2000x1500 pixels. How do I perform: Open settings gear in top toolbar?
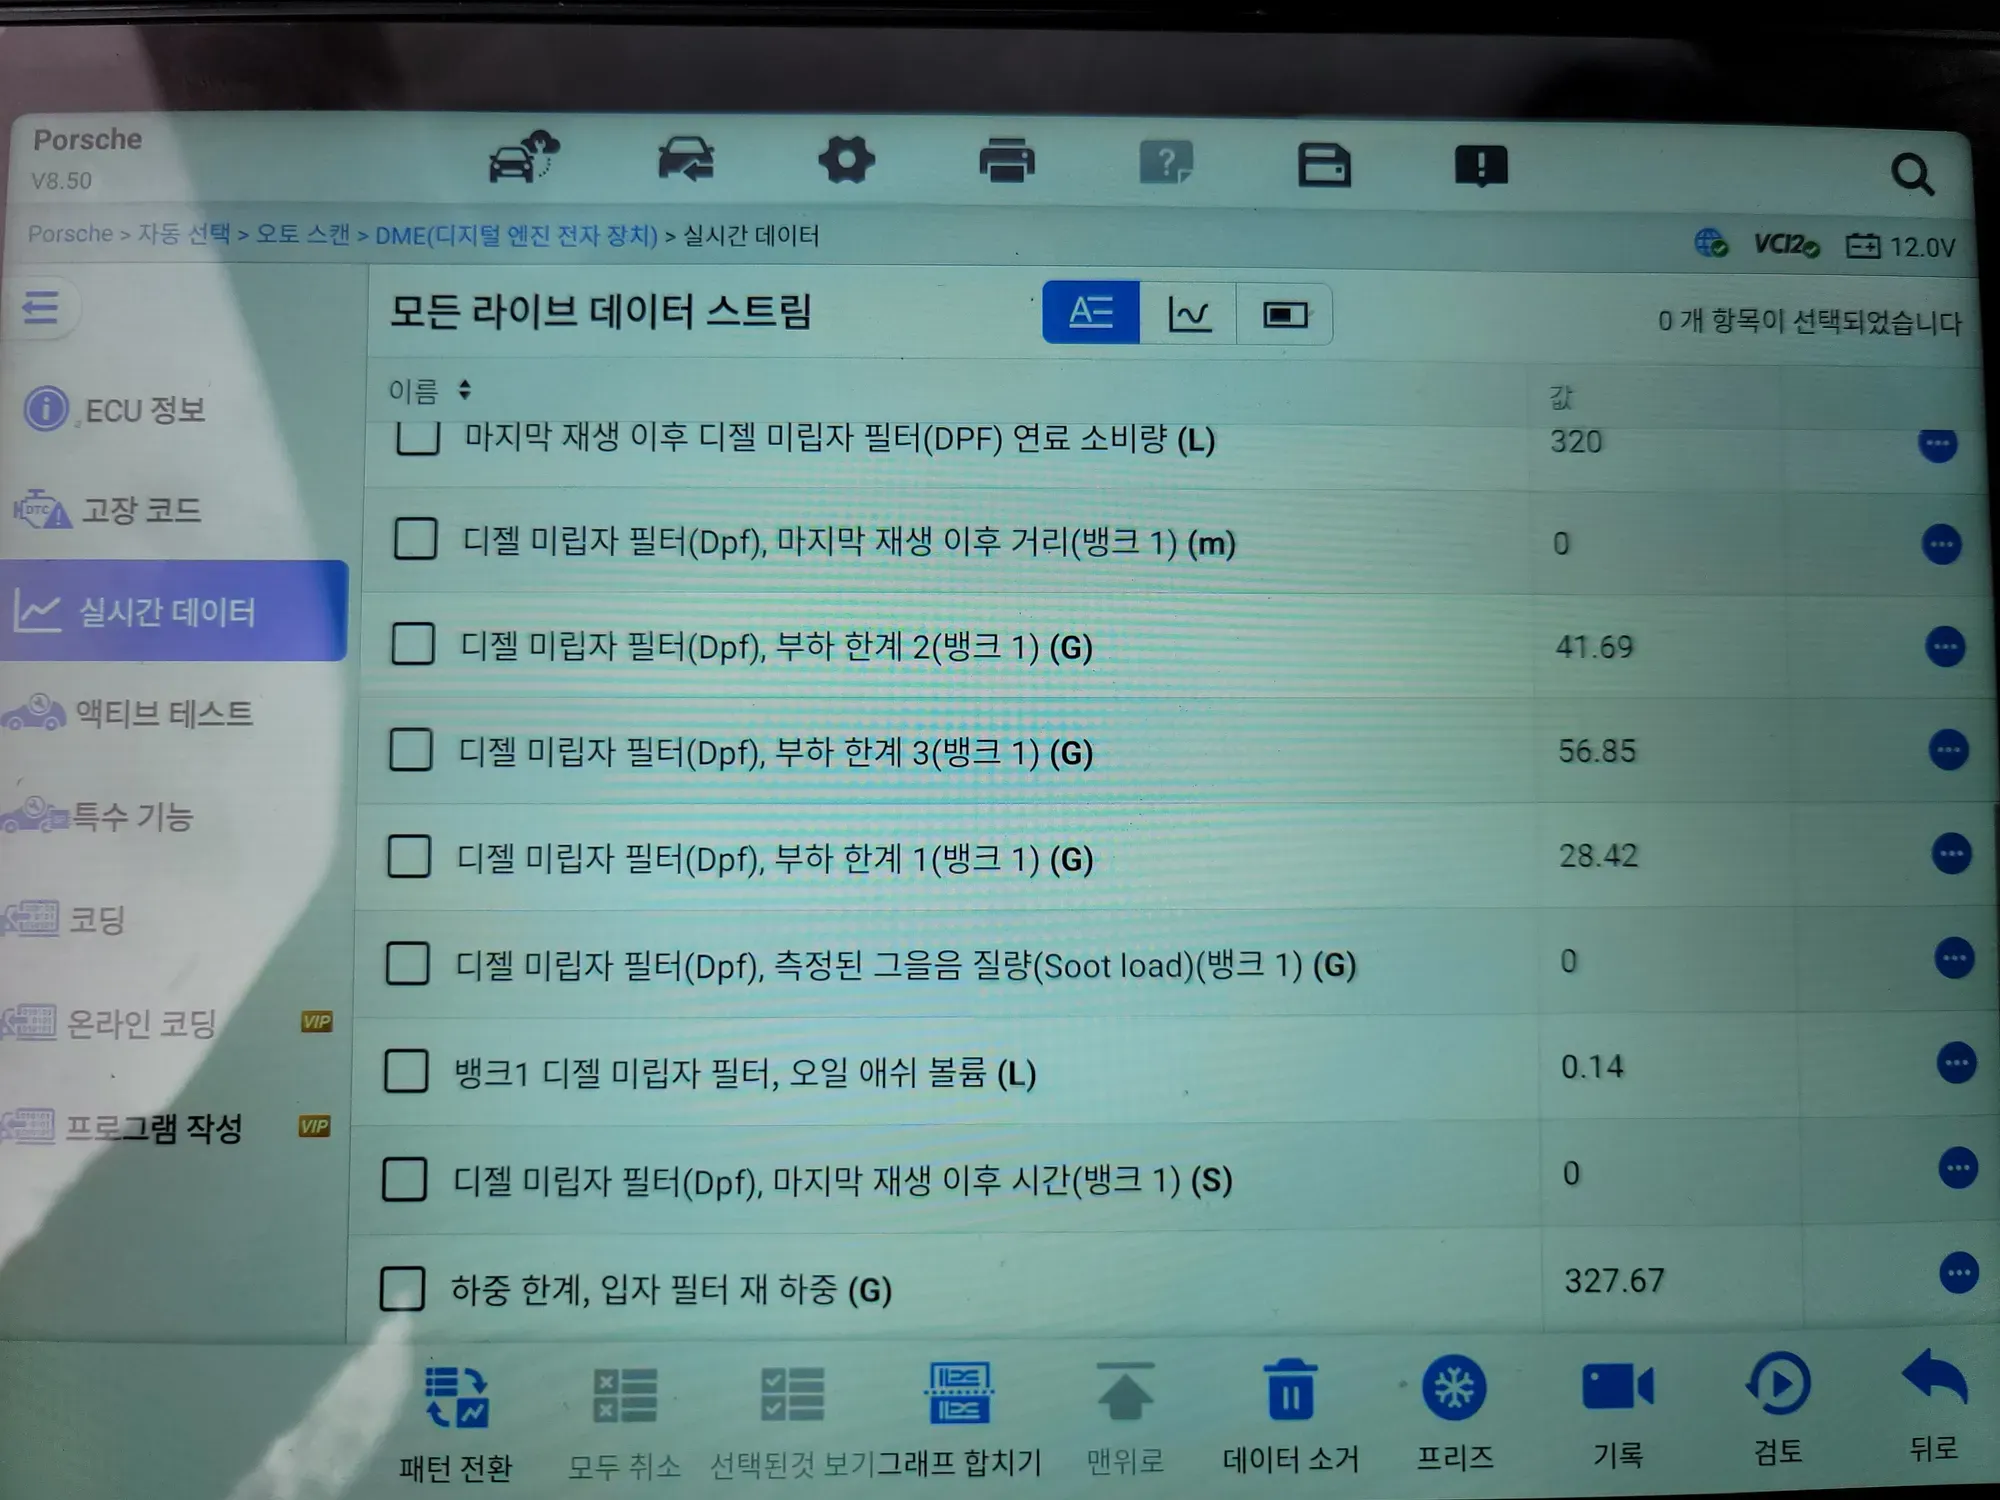tap(846, 160)
